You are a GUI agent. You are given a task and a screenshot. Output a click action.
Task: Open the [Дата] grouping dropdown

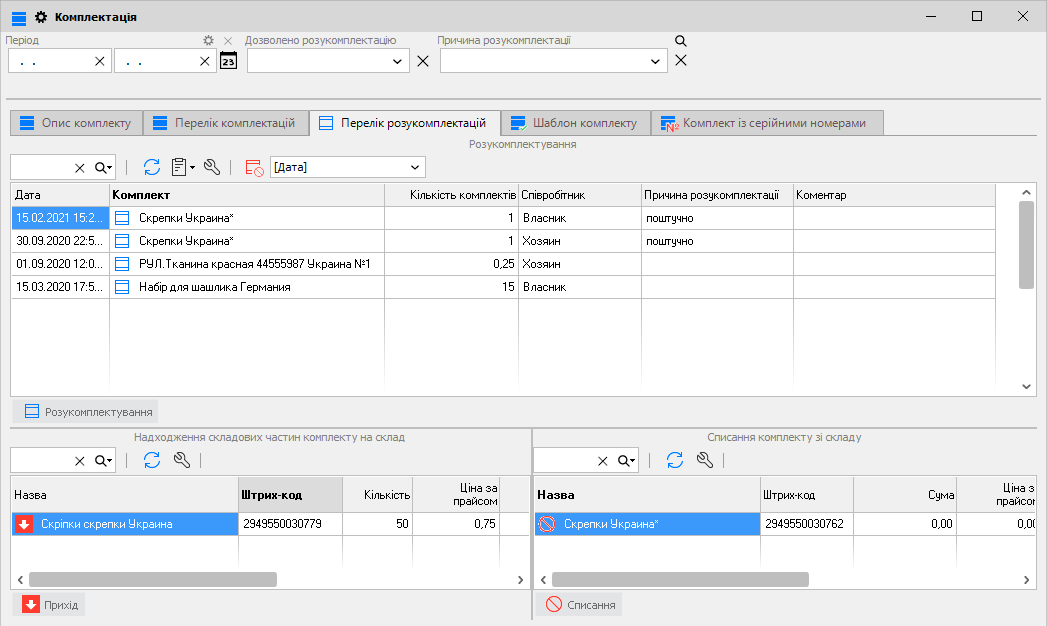click(415, 167)
